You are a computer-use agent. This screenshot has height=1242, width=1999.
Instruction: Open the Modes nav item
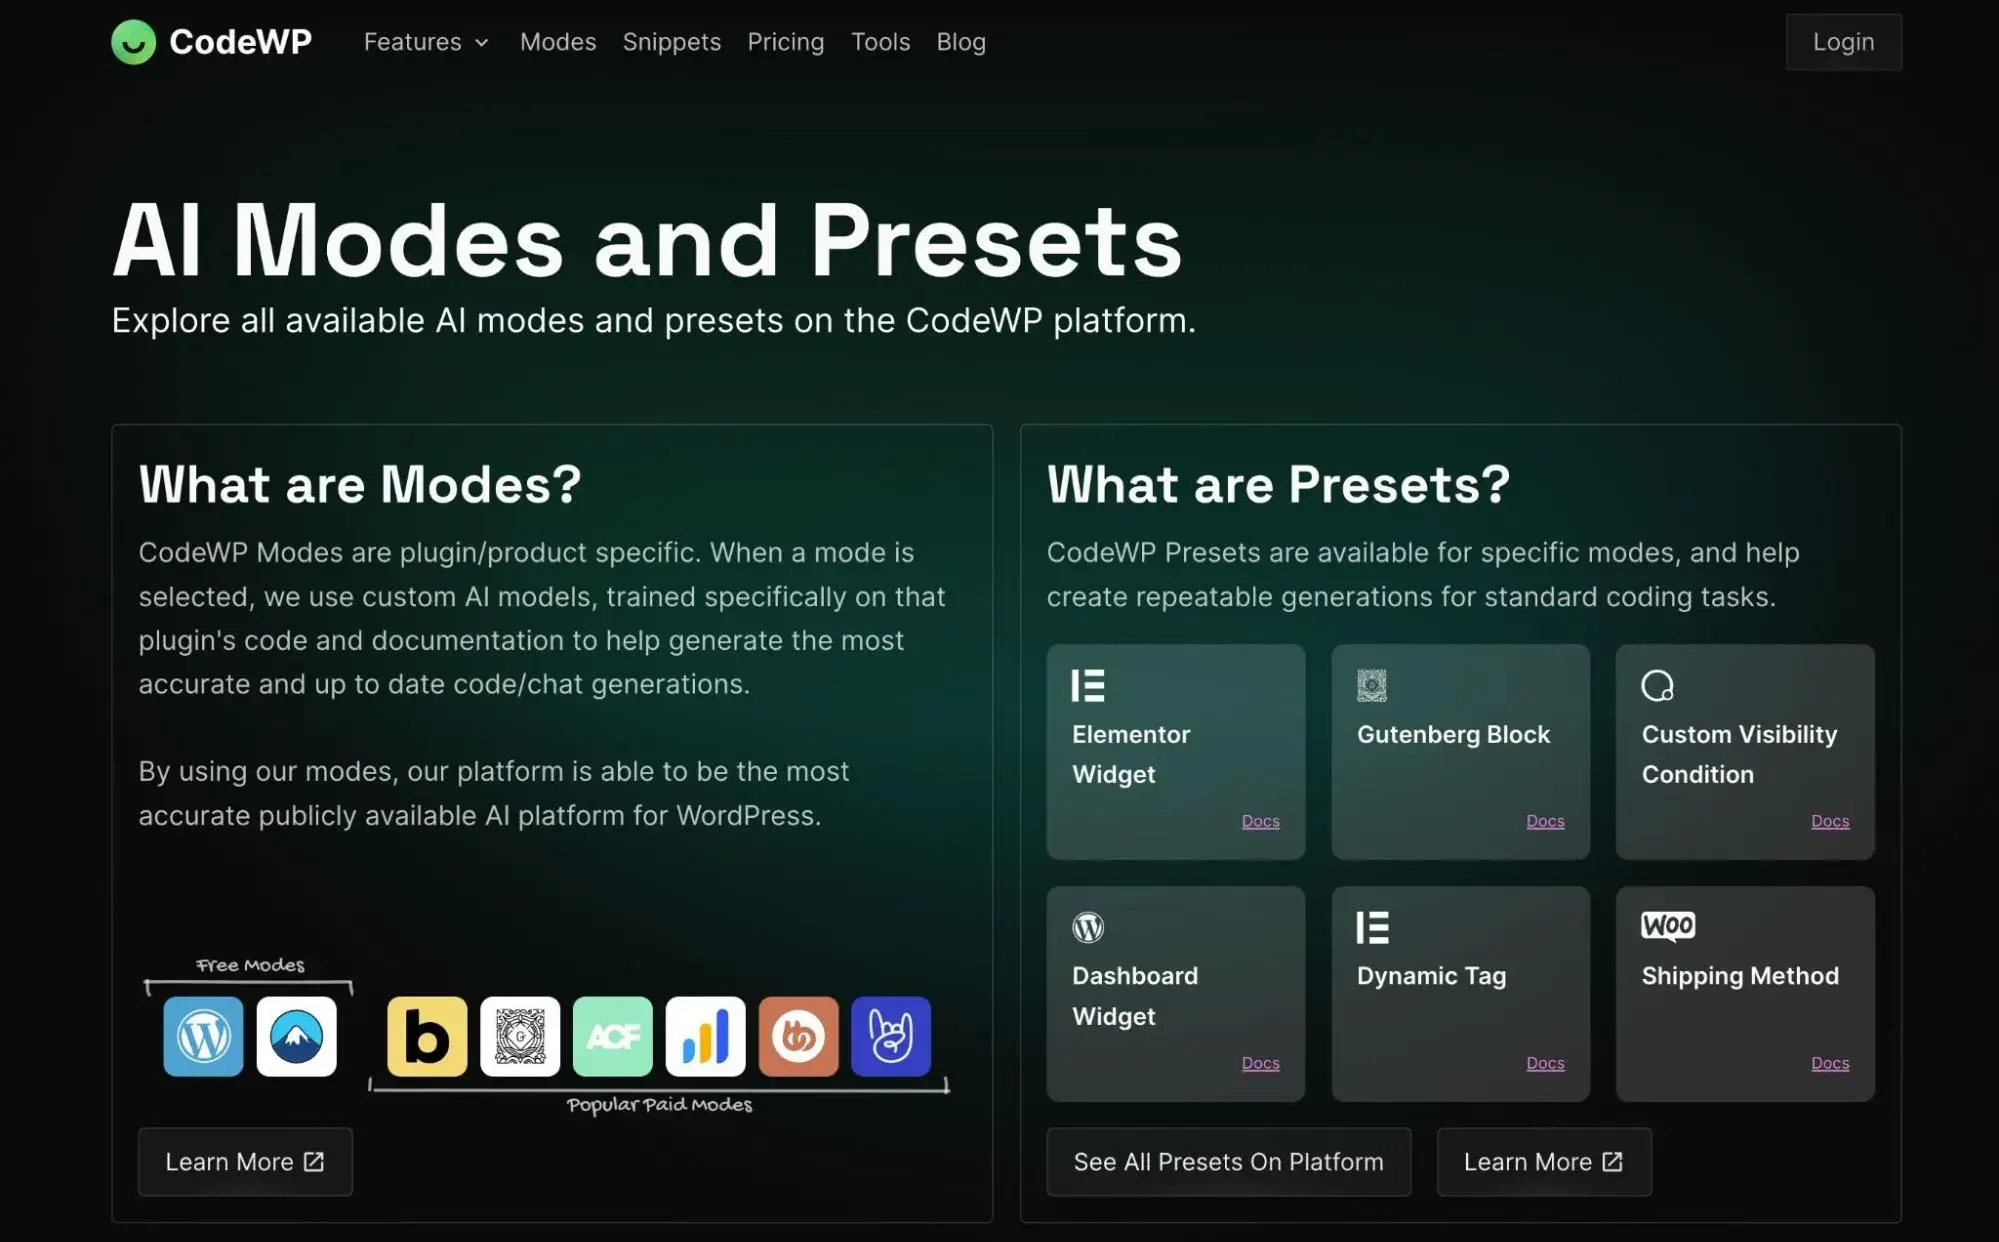[x=557, y=42]
